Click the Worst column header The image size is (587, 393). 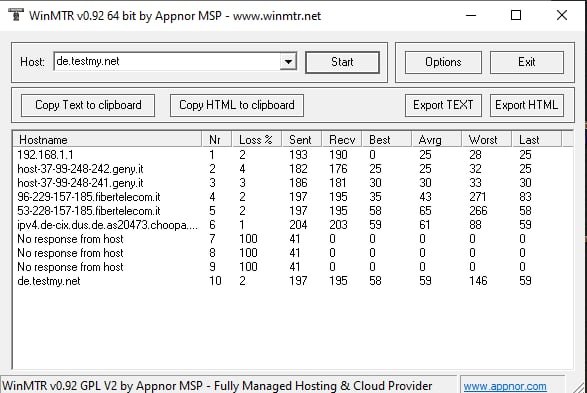pos(486,140)
